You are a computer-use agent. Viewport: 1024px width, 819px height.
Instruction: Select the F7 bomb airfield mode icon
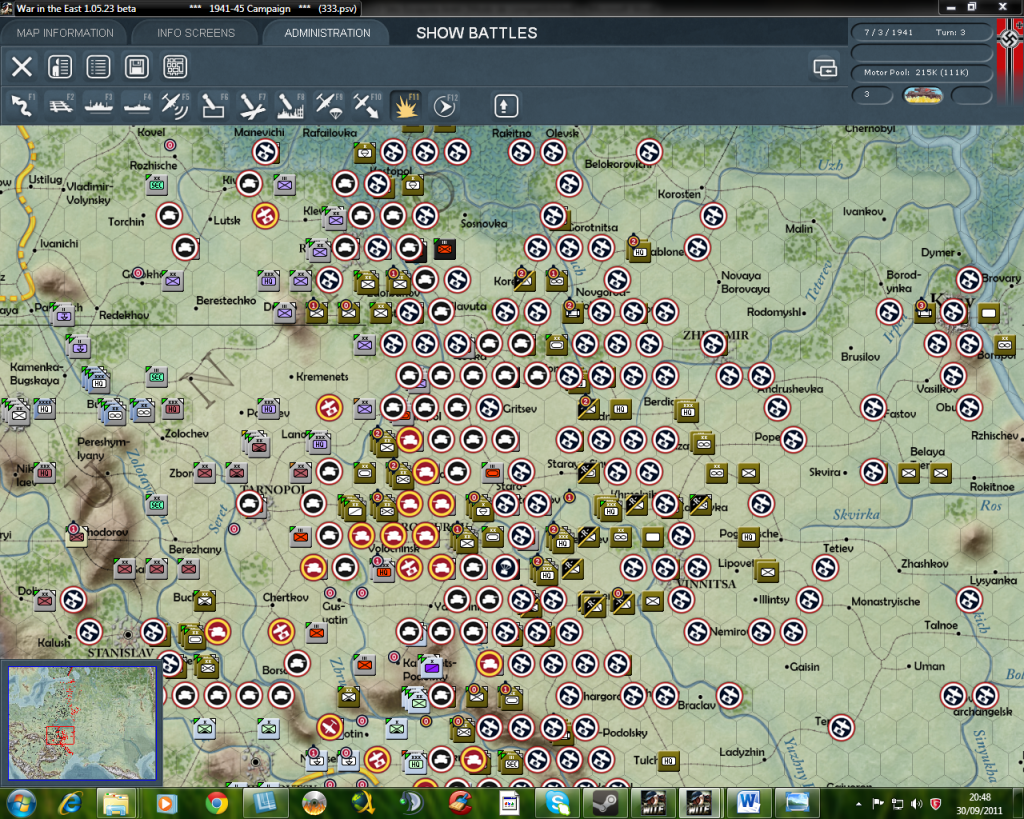click(x=252, y=106)
